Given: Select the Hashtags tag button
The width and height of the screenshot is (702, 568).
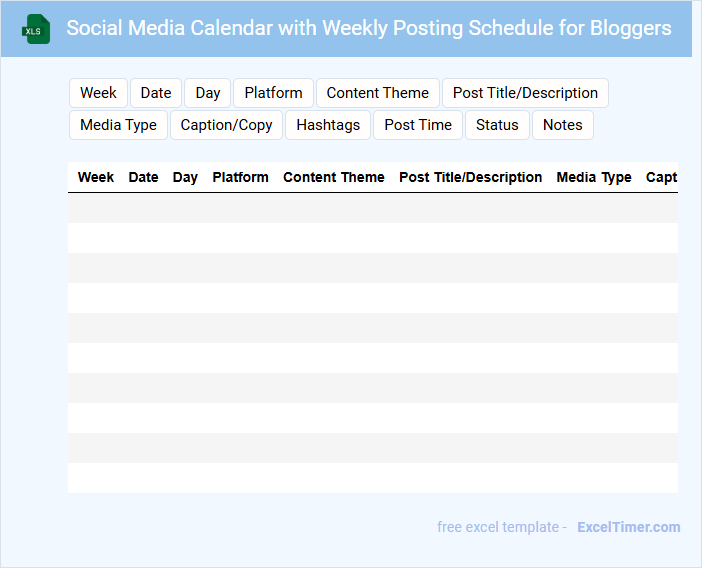Looking at the screenshot, I should coord(328,125).
